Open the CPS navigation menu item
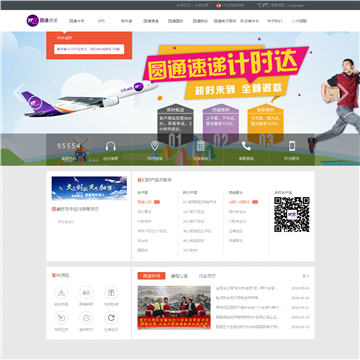 (x=101, y=21)
